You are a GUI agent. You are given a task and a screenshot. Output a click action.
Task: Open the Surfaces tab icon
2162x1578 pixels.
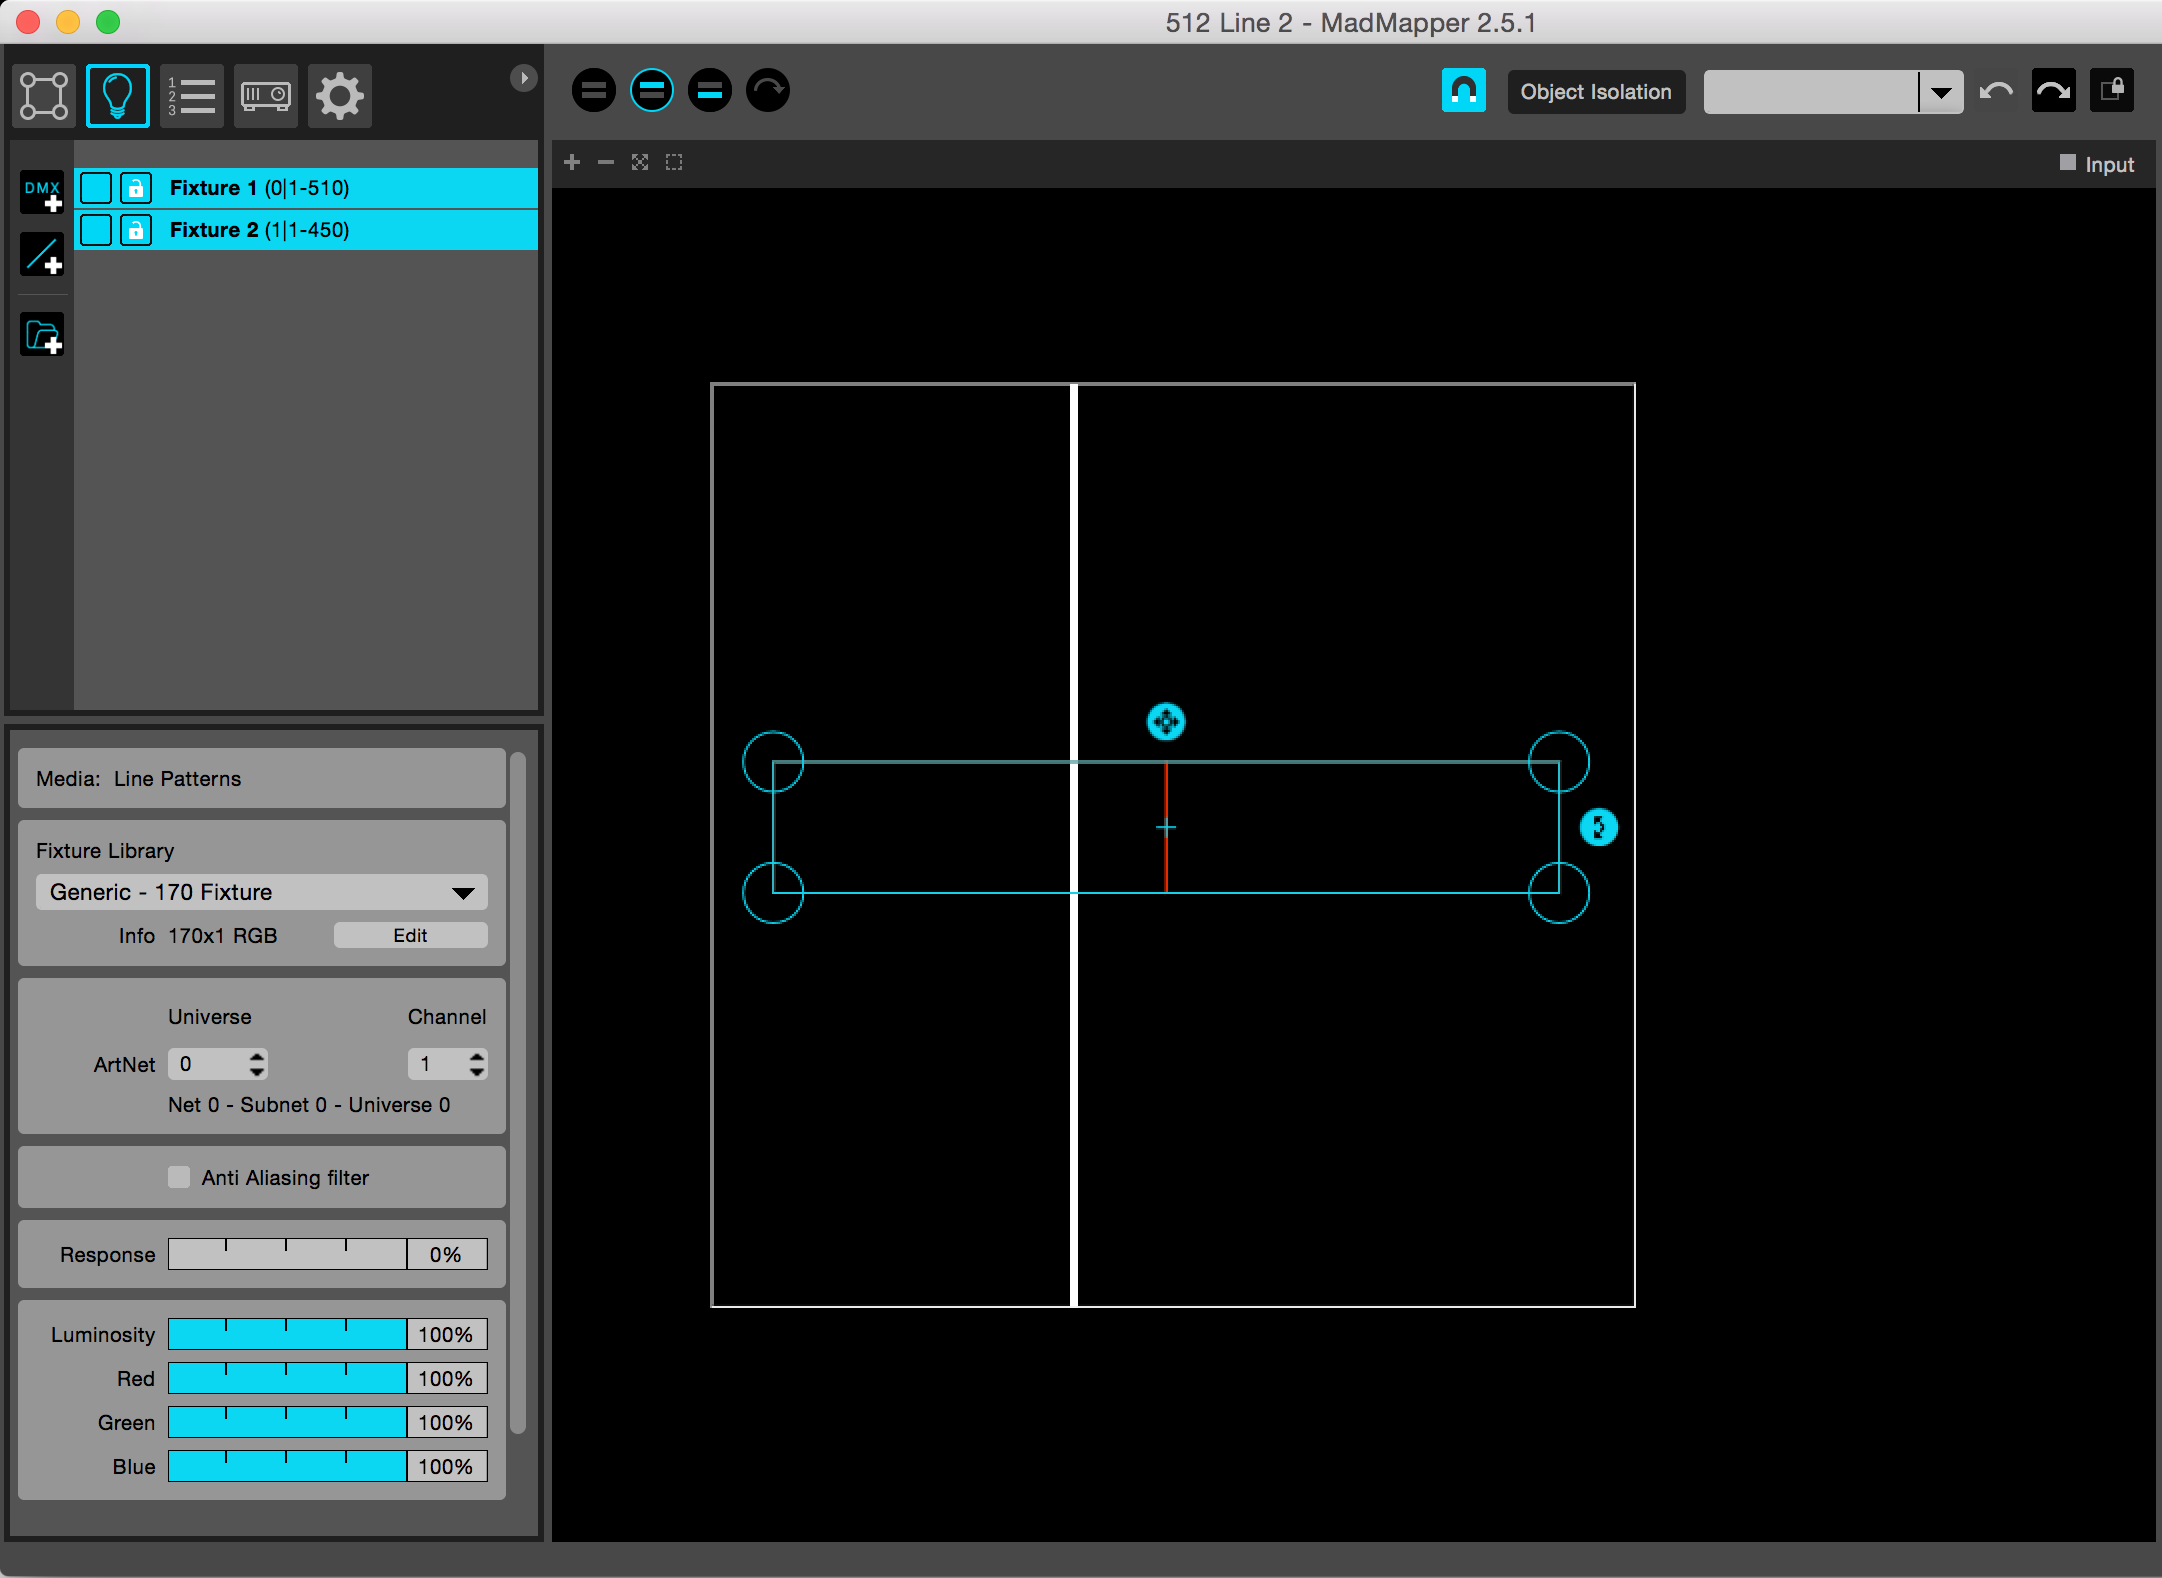coord(44,96)
